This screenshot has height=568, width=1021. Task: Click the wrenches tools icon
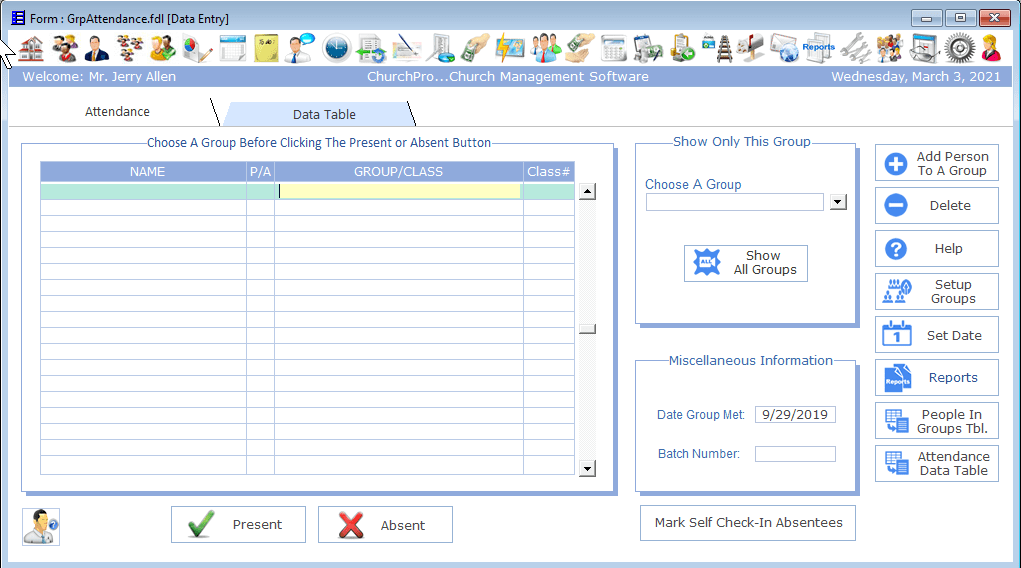[855, 49]
